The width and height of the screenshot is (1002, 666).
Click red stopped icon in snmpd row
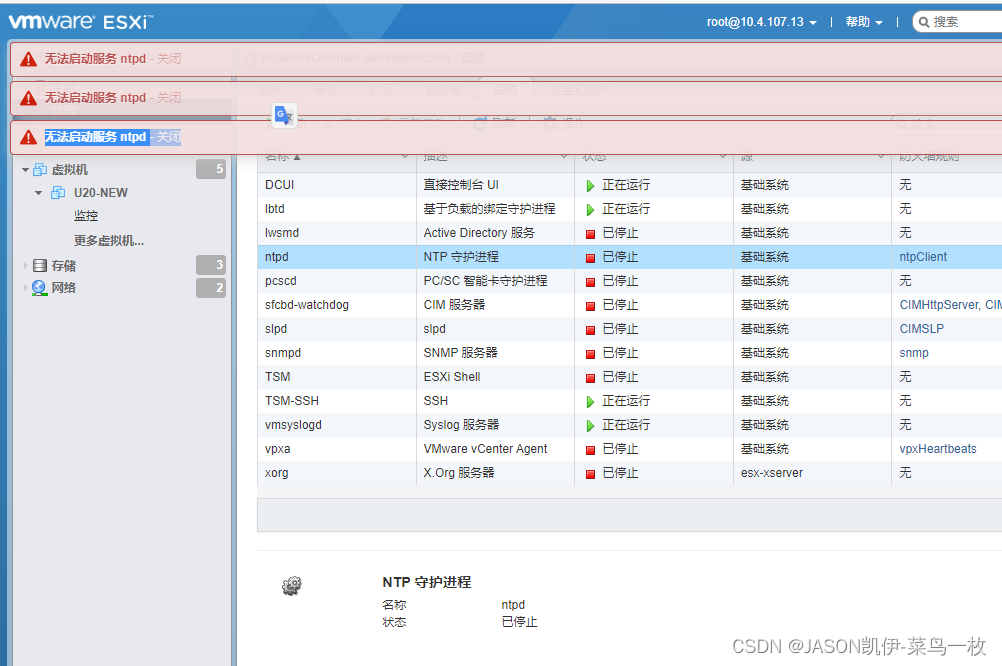(590, 354)
